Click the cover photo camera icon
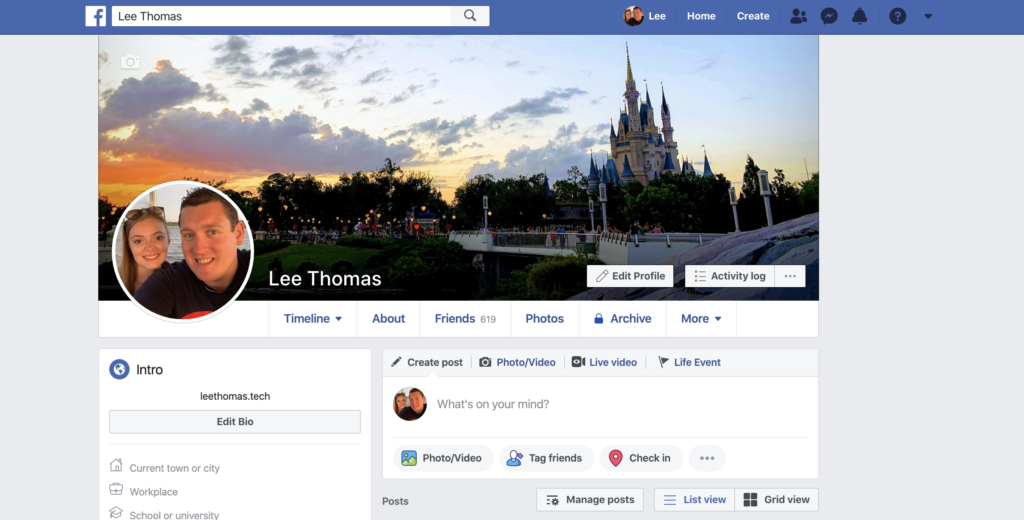 (130, 62)
